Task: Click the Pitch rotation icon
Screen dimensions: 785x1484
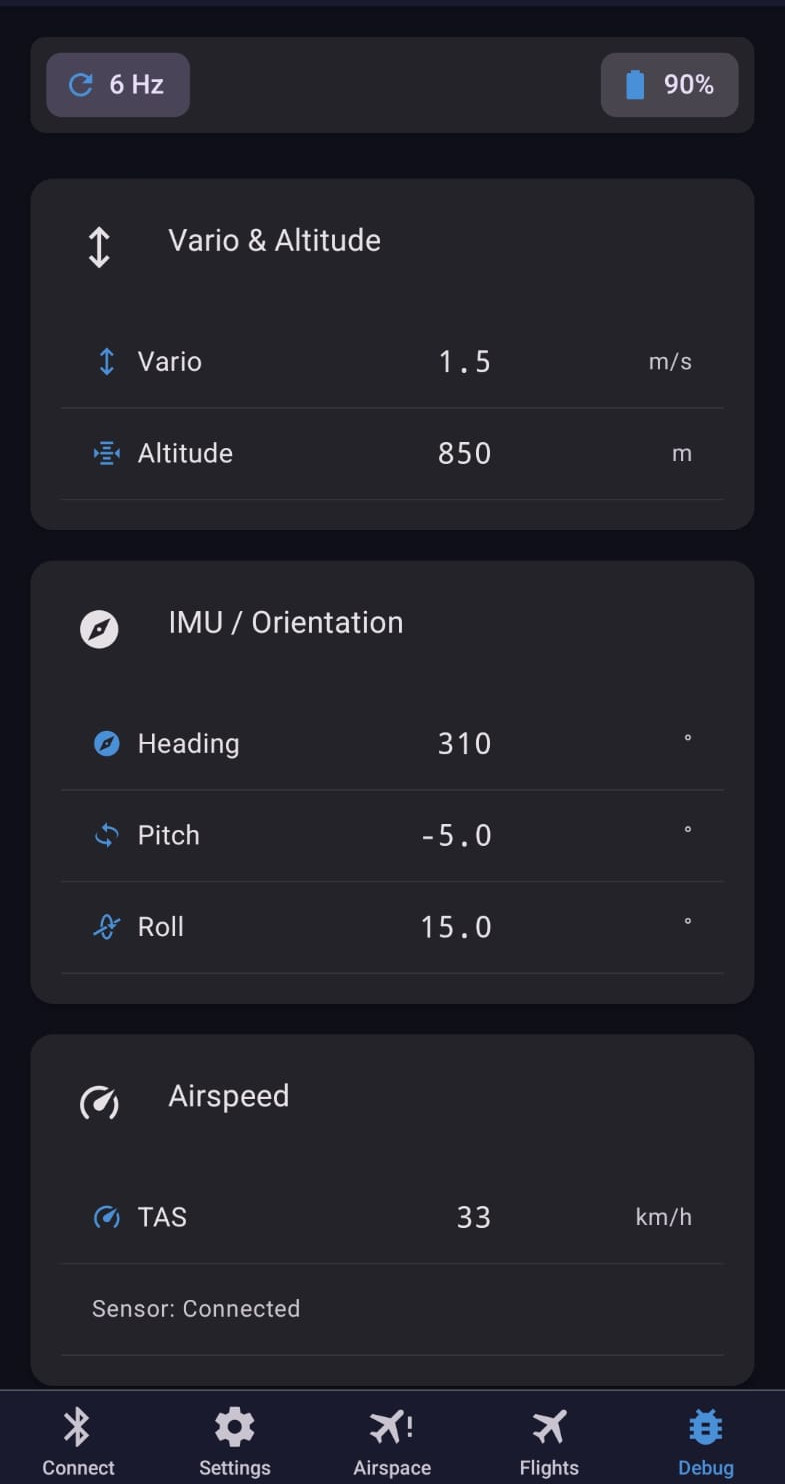Action: (x=106, y=835)
